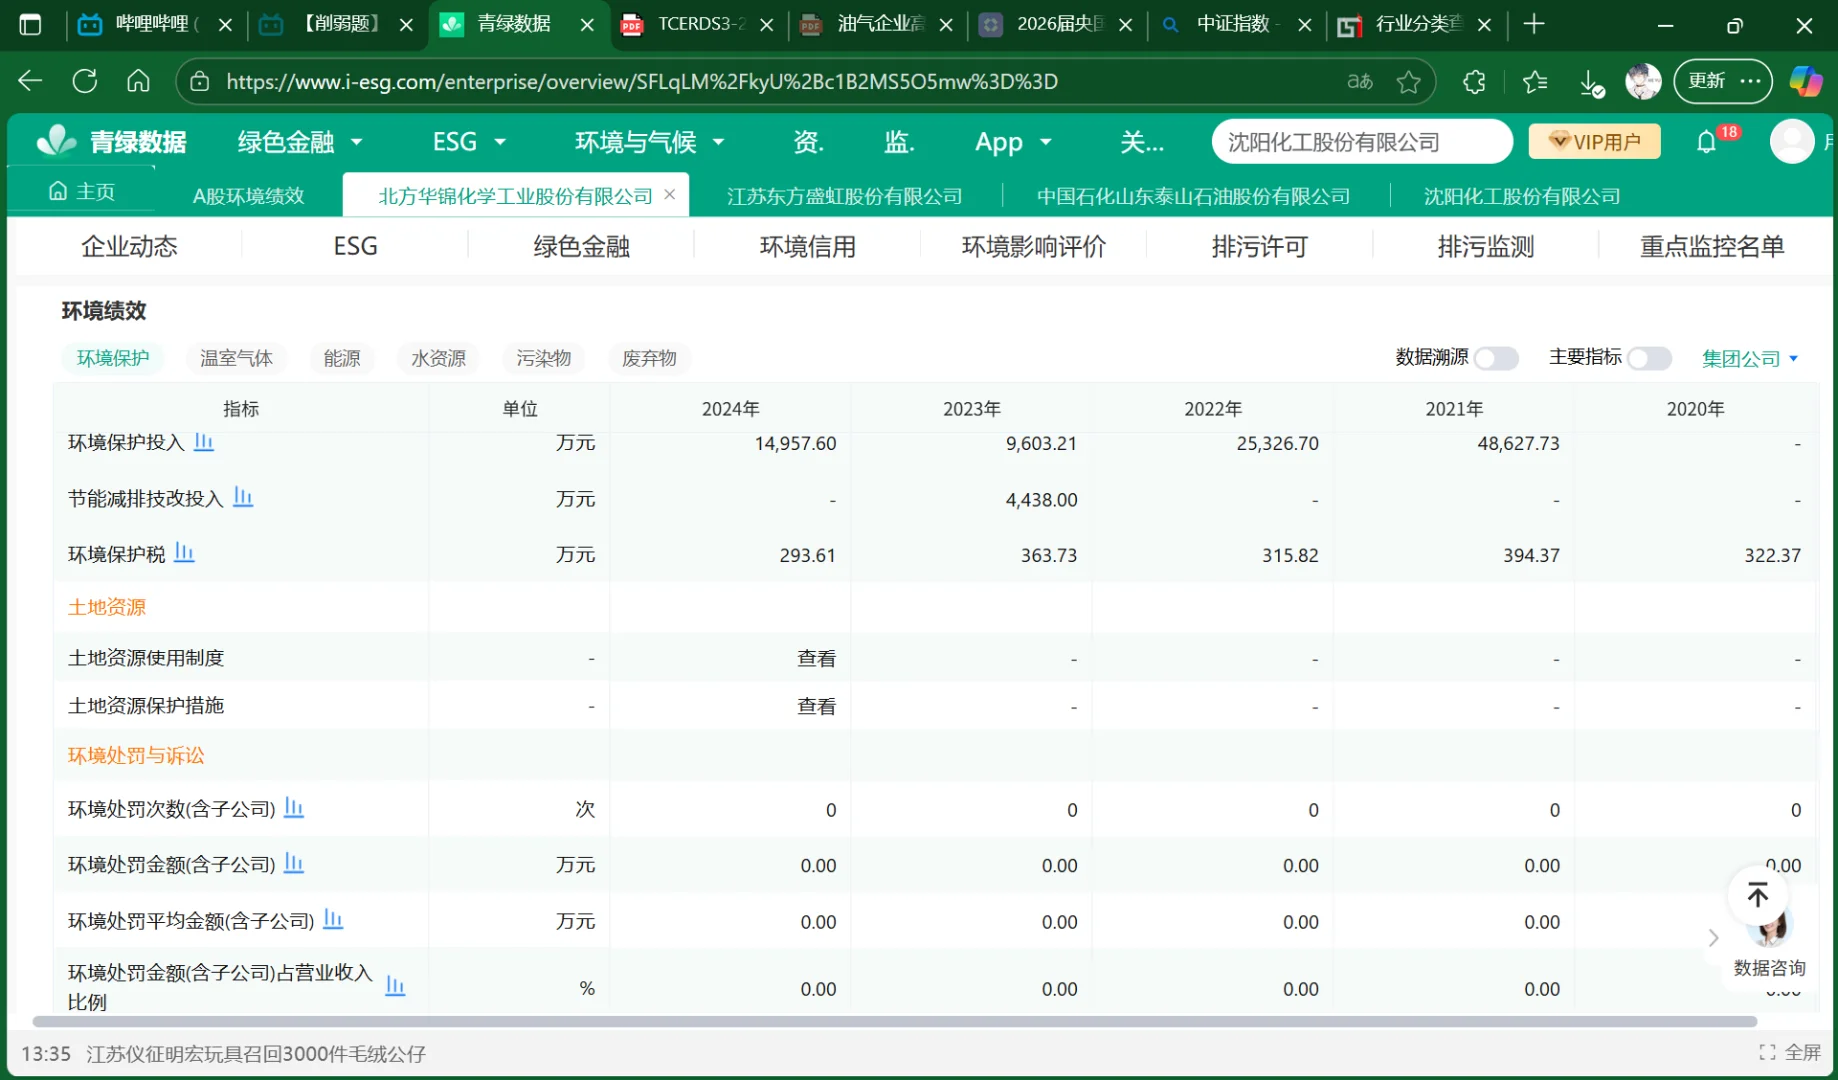The image size is (1838, 1080).
Task: Open the 环境影响评价 section
Action: (x=1033, y=246)
